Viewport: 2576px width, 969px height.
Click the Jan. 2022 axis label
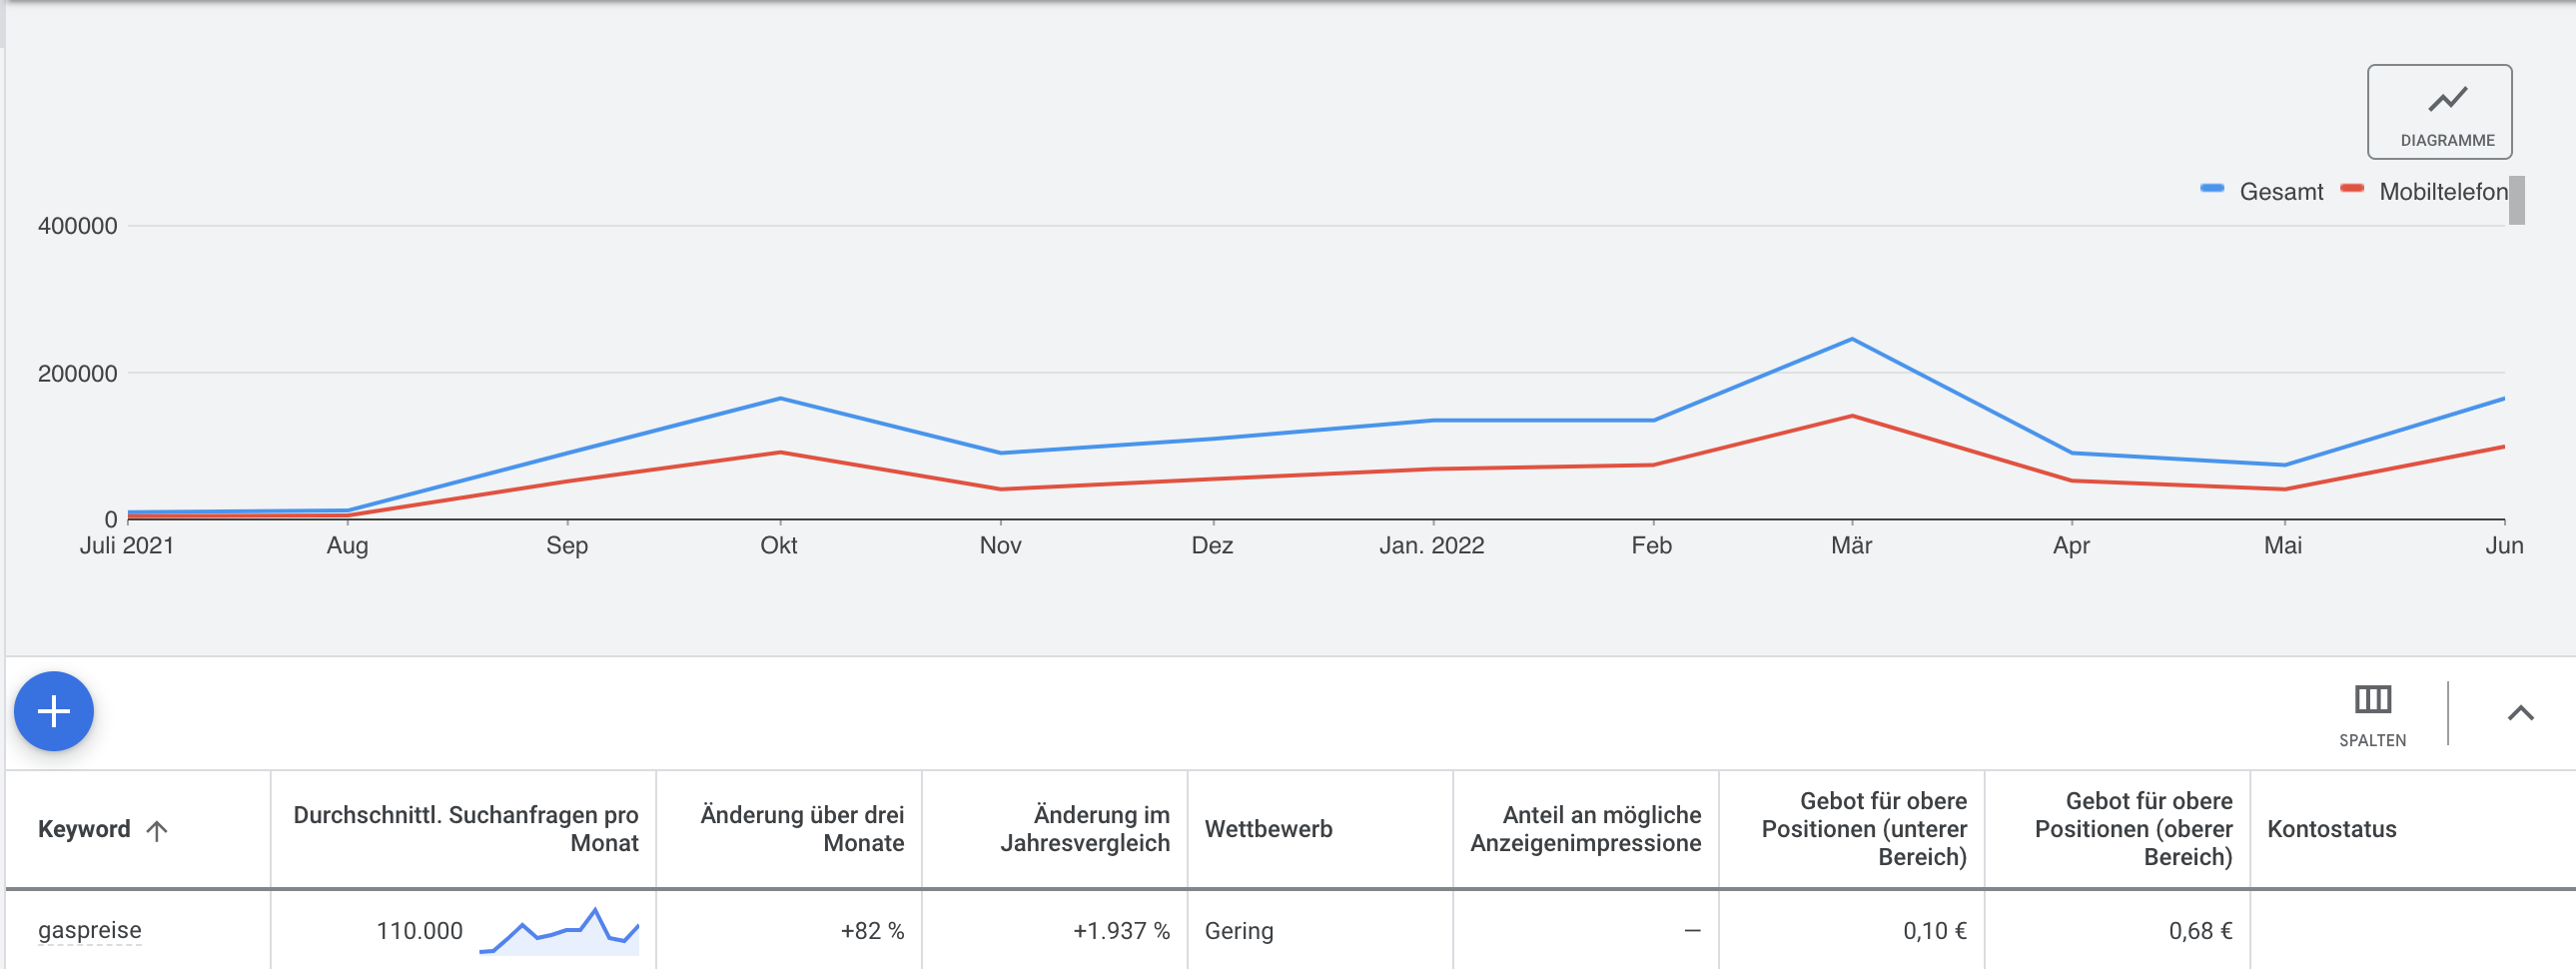pyautogui.click(x=1432, y=545)
